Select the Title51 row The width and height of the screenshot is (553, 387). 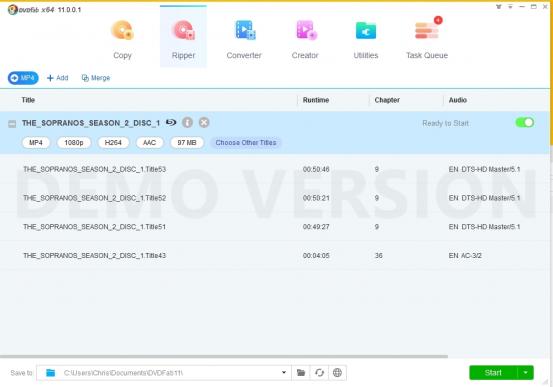coord(275,226)
